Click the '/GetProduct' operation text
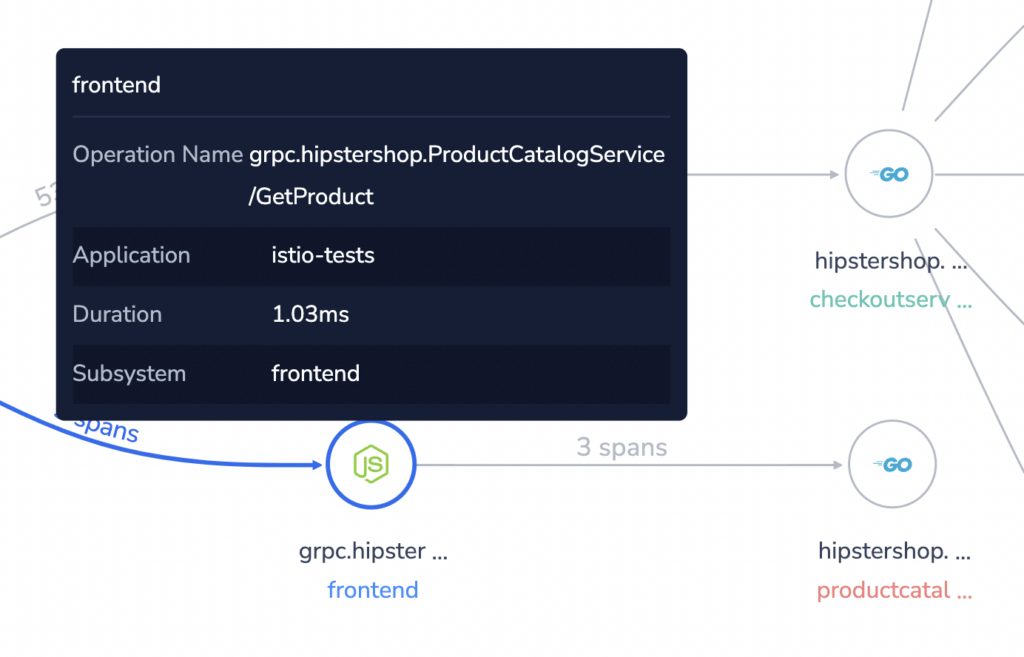Image resolution: width=1024 pixels, height=657 pixels. (x=311, y=197)
